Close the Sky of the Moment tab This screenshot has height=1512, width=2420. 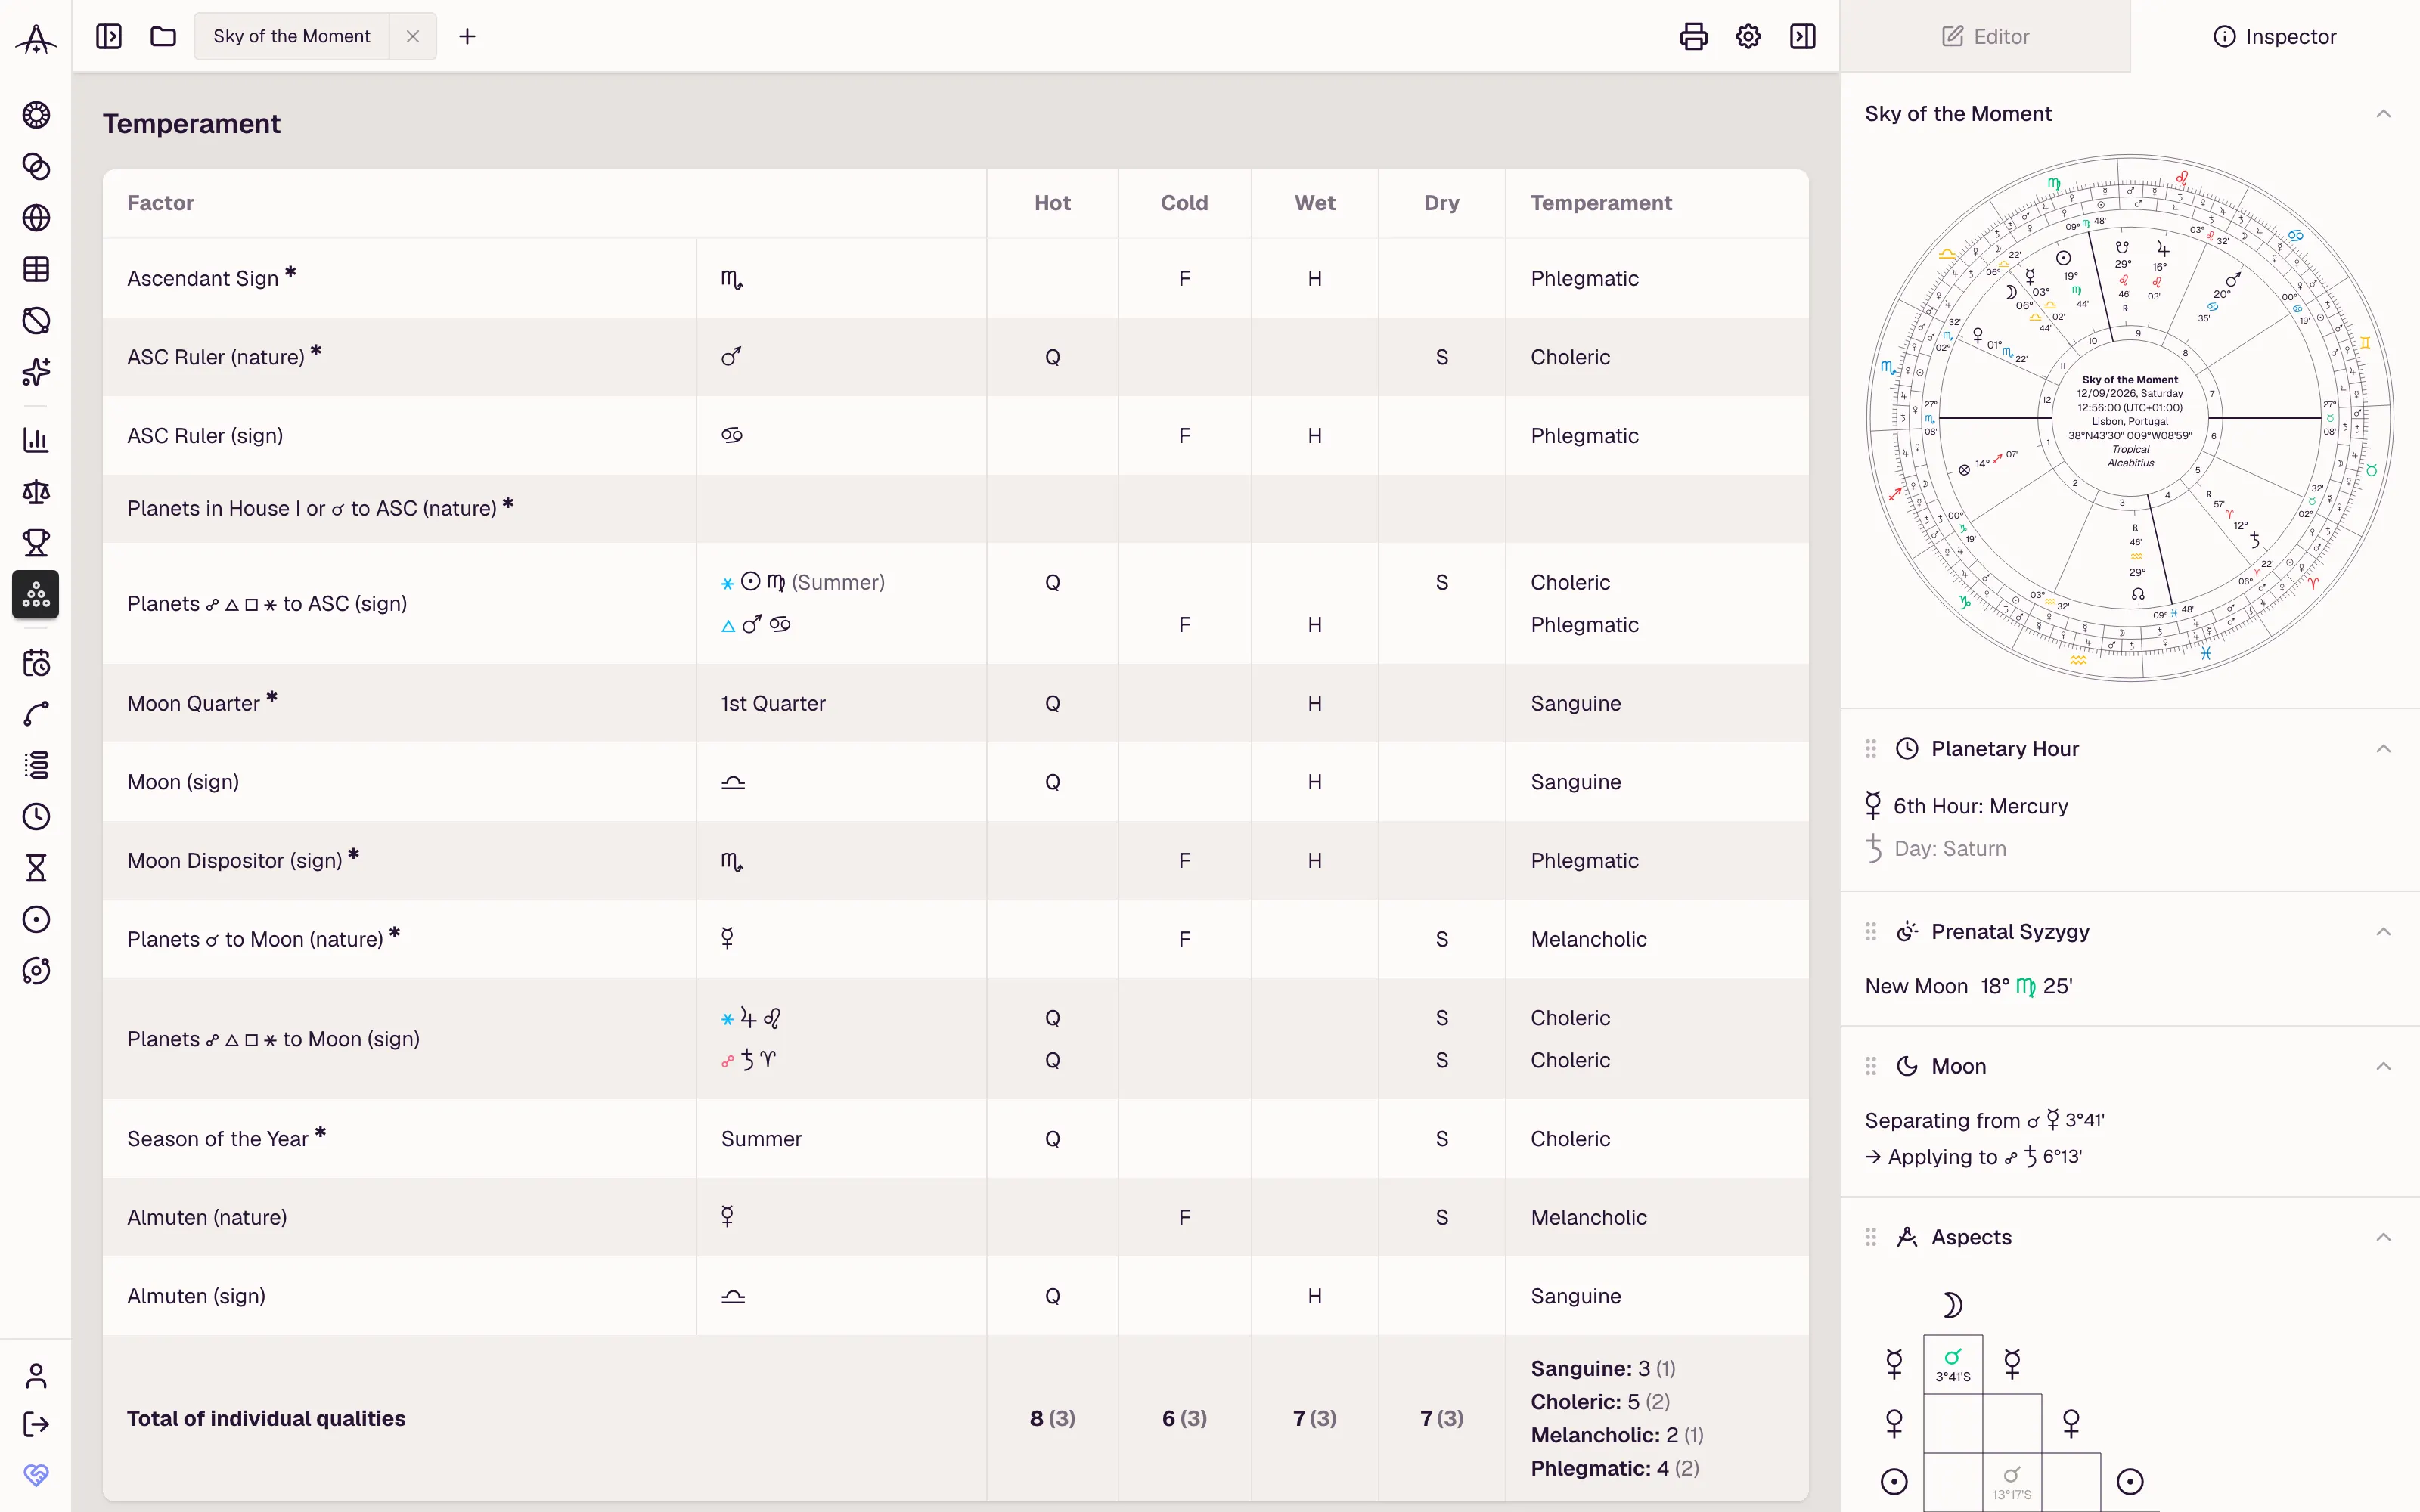click(413, 37)
